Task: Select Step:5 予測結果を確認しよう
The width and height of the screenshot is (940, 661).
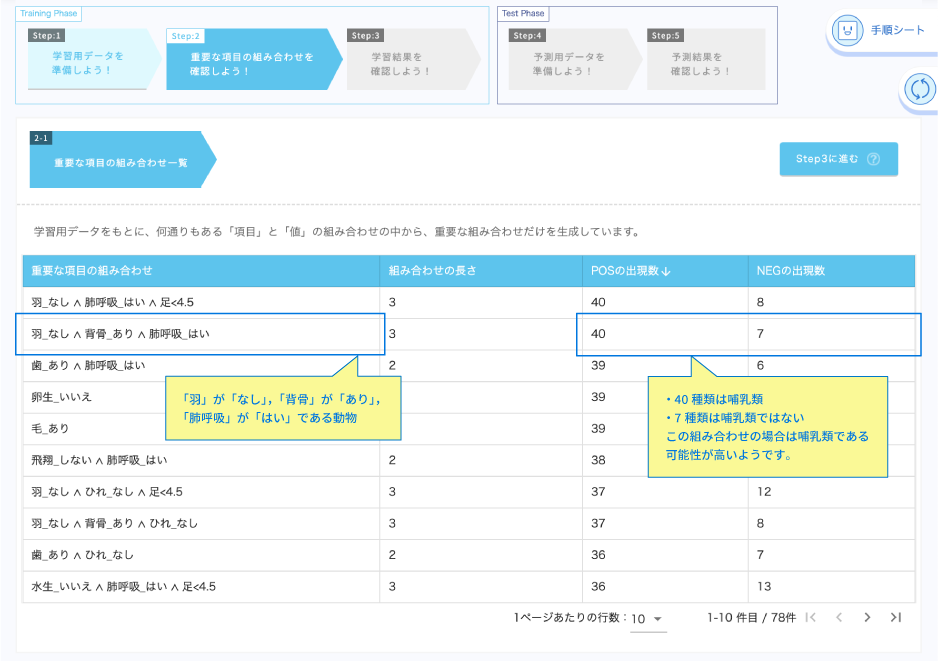Action: coord(706,59)
